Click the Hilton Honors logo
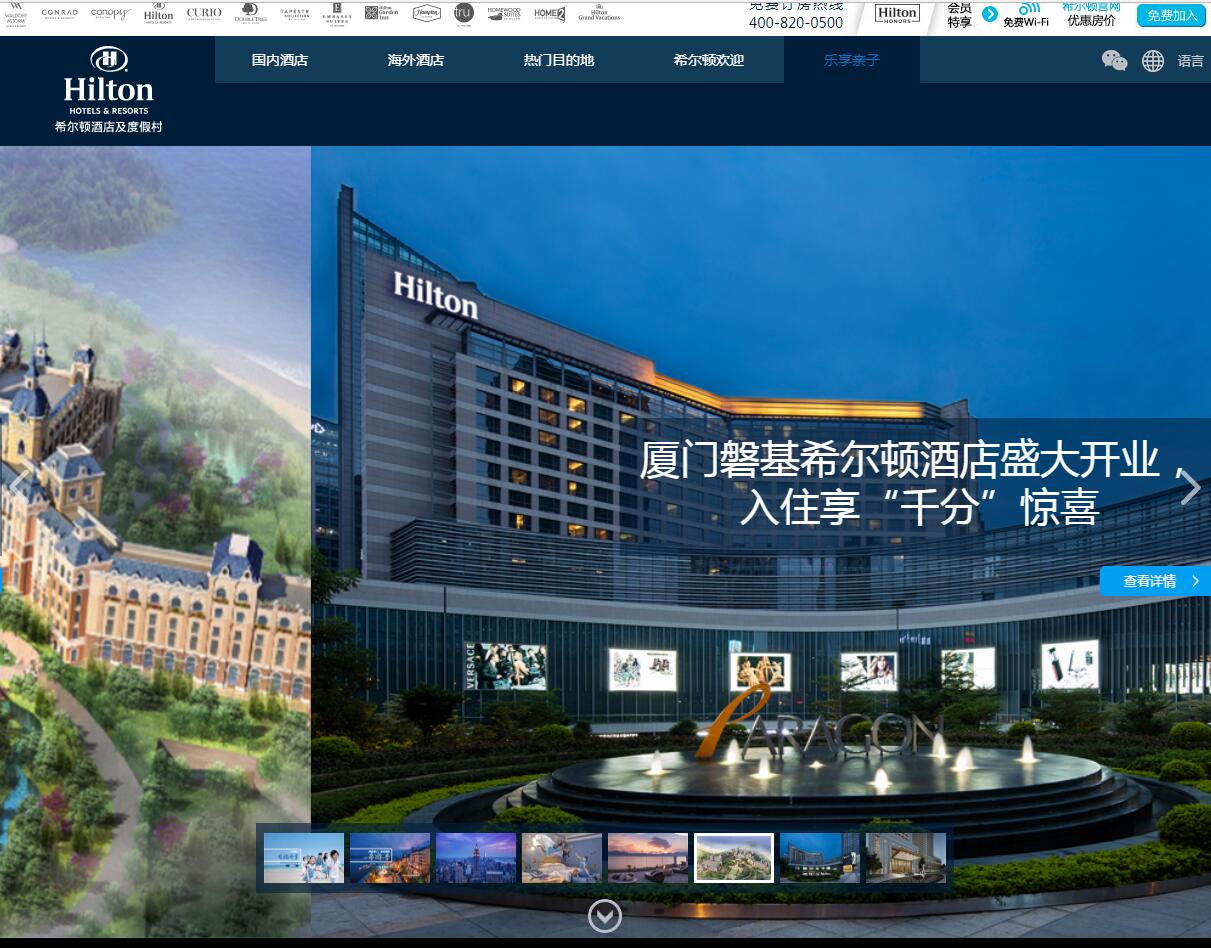1211x948 pixels. pos(897,13)
